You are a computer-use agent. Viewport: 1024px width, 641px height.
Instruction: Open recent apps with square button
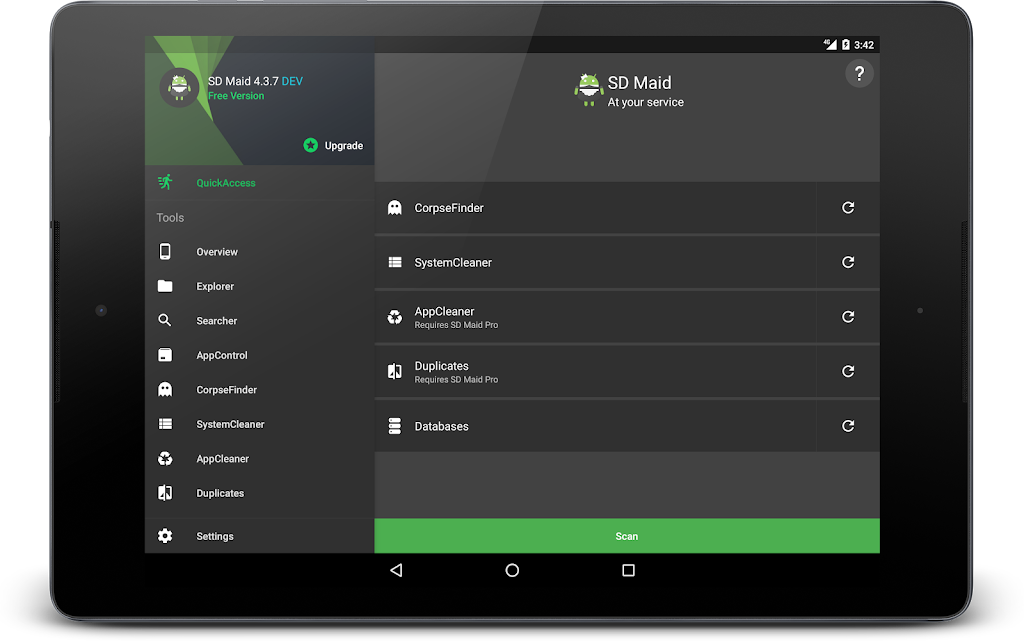(x=628, y=570)
